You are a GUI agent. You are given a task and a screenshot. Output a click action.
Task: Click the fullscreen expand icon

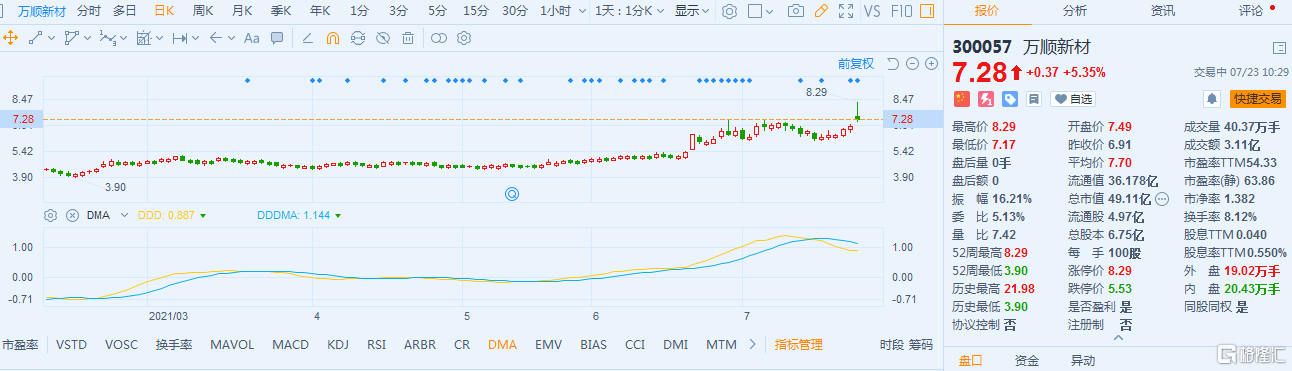pos(847,11)
